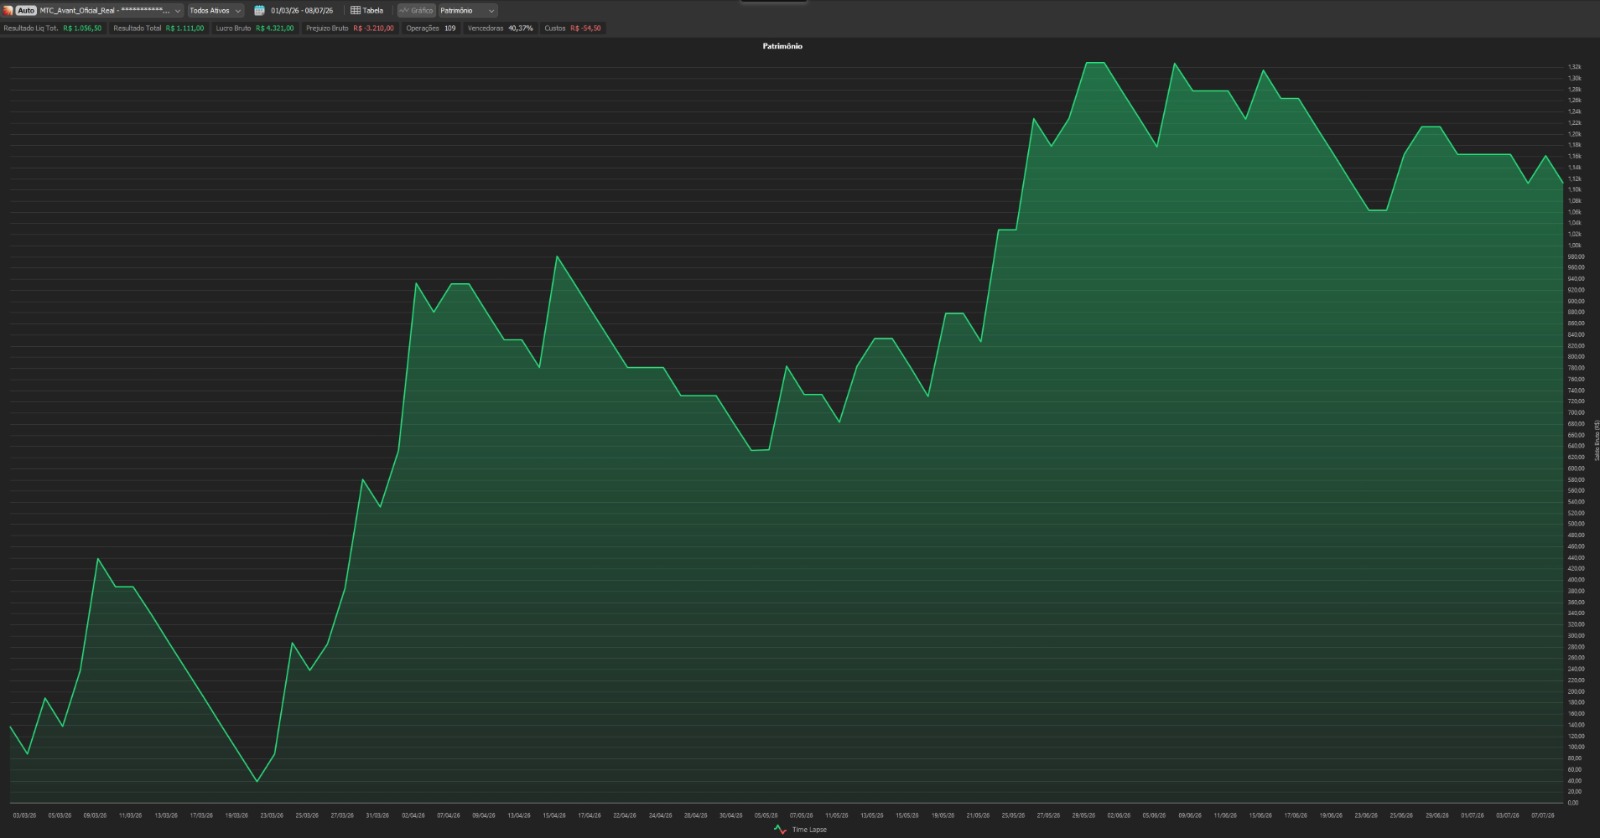Expand the Todos Ativos dropdown
The width and height of the screenshot is (1600, 838).
point(215,10)
